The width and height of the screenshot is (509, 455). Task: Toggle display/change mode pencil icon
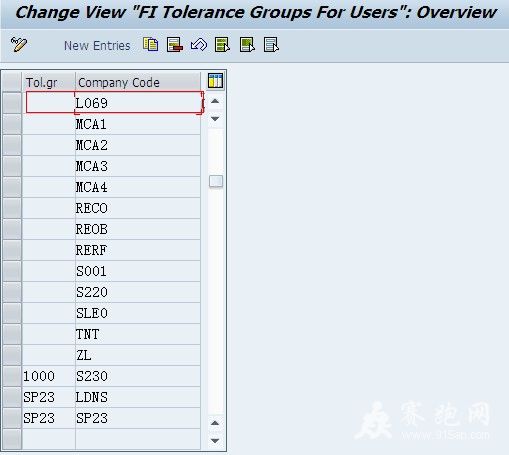[x=19, y=45]
